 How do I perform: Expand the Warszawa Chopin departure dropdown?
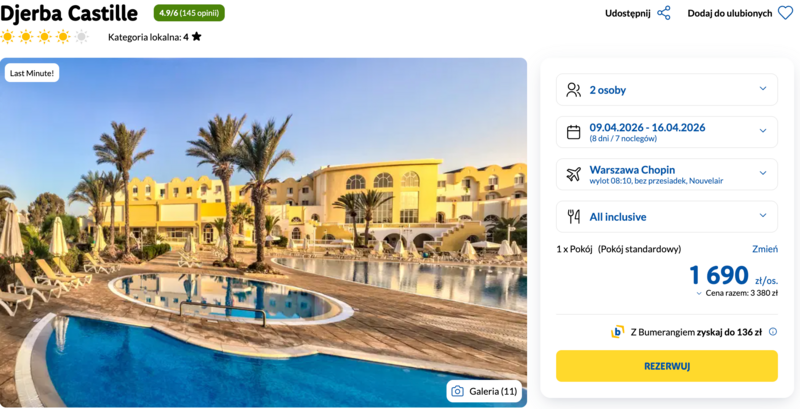click(x=666, y=174)
